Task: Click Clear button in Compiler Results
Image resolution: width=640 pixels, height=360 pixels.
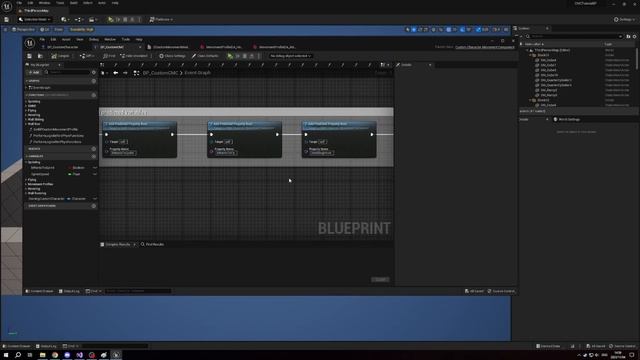Action: [380, 280]
